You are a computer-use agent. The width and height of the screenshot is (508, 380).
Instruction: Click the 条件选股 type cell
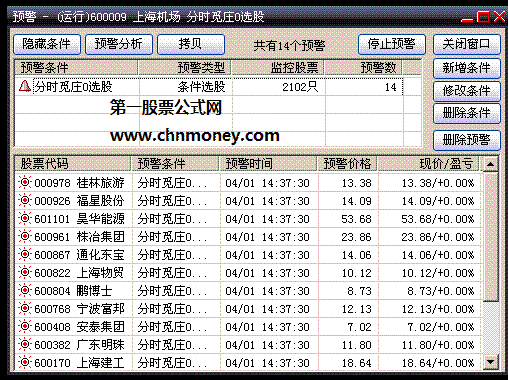[186, 87]
